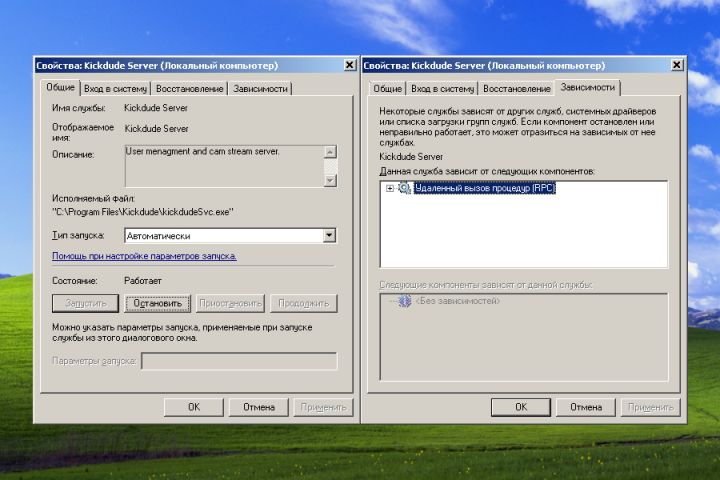Select the 'Удаленный вызов процедур (RPC)' tree item
The width and height of the screenshot is (720, 480).
[x=484, y=188]
